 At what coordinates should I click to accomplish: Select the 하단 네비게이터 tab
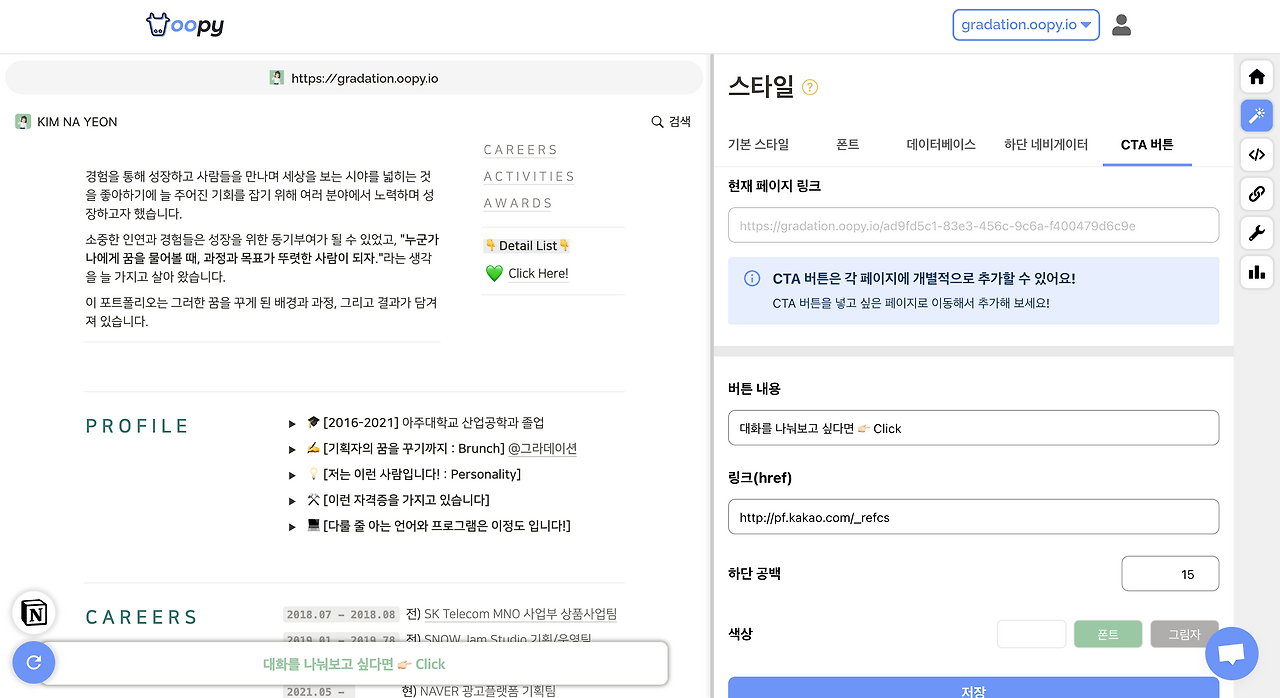coord(1046,144)
